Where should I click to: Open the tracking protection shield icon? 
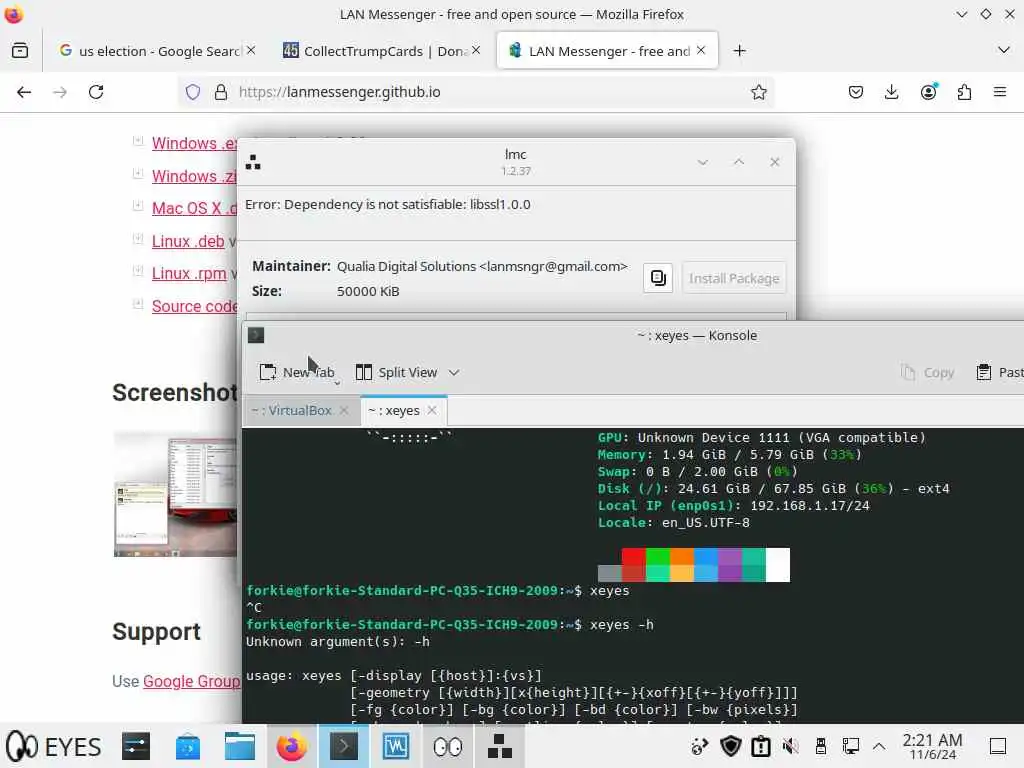(x=193, y=92)
